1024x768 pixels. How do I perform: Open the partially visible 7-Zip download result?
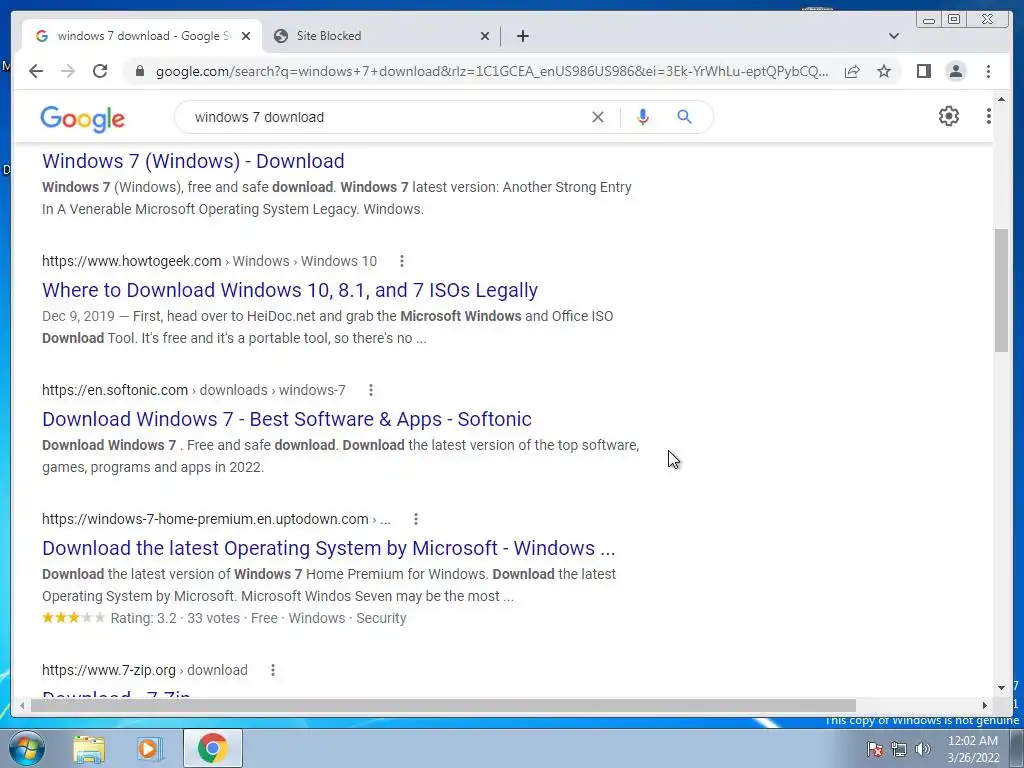click(116, 694)
